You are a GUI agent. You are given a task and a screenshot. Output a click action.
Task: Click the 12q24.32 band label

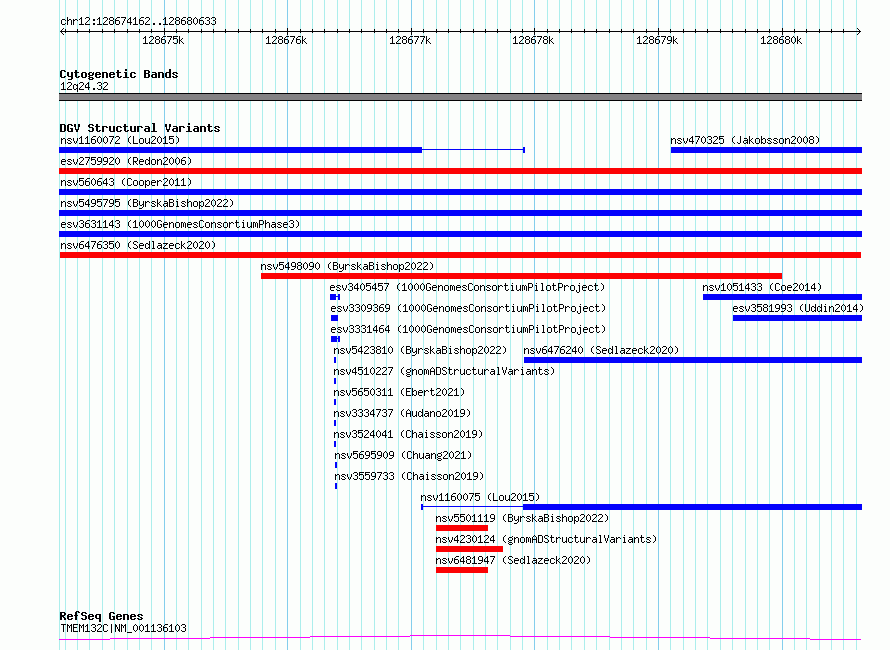(84, 86)
